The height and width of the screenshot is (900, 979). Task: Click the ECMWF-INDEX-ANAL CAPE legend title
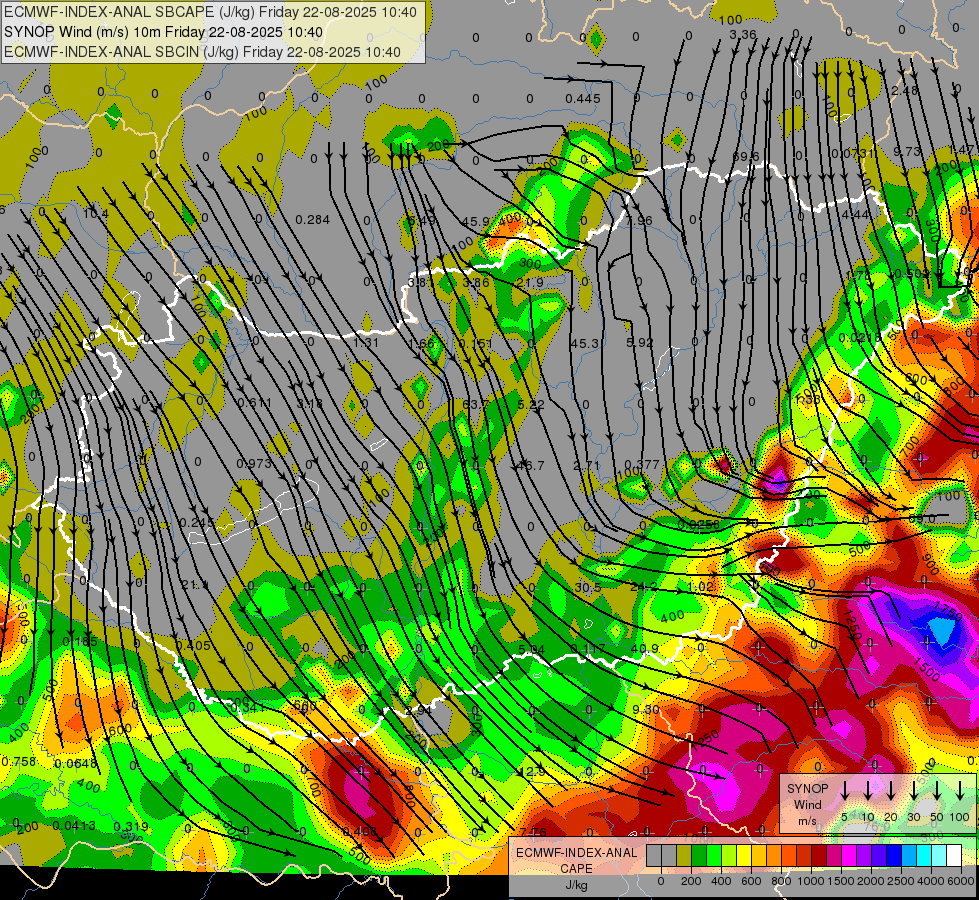click(576, 860)
